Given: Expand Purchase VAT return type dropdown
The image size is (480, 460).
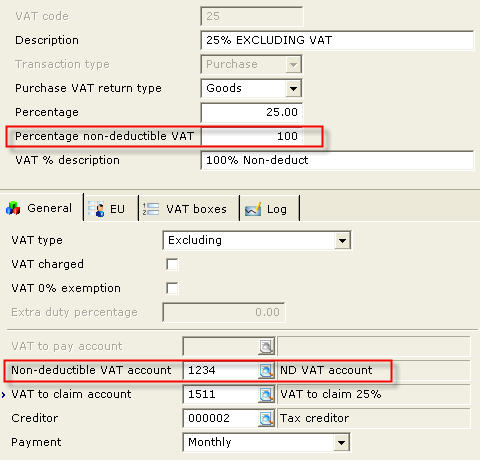Looking at the screenshot, I should tap(293, 88).
